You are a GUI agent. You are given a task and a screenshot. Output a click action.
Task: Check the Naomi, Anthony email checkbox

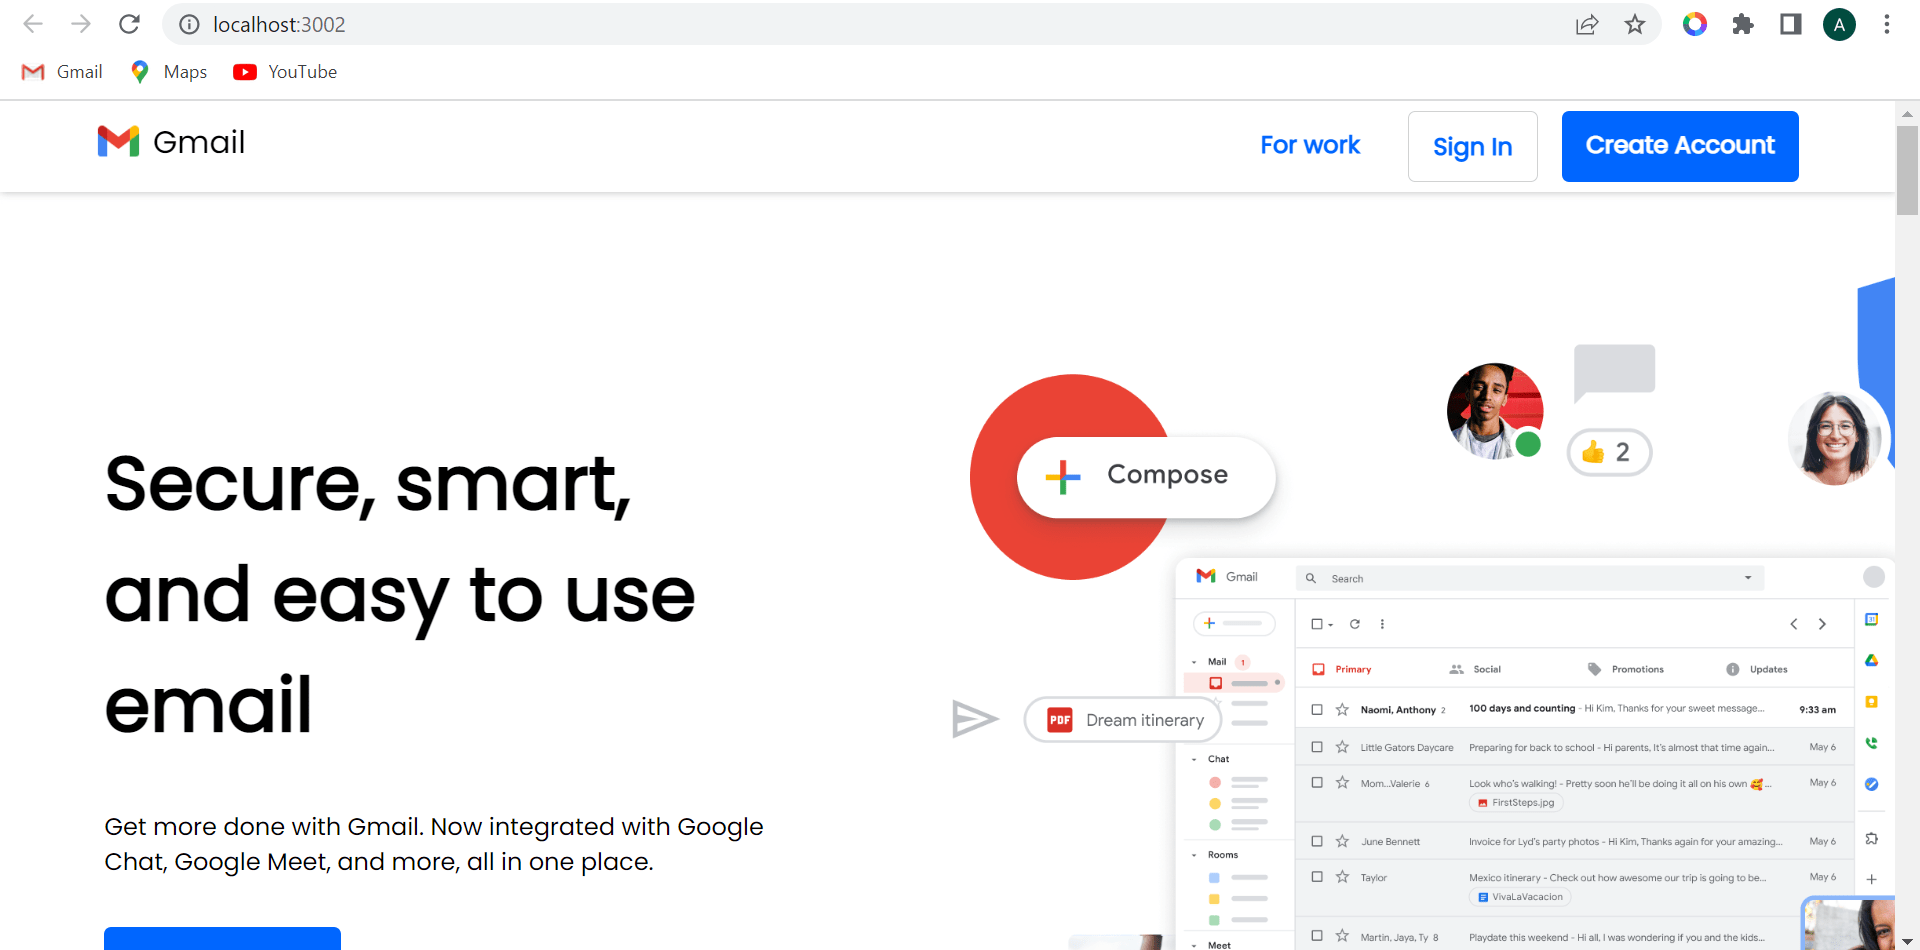(1317, 709)
